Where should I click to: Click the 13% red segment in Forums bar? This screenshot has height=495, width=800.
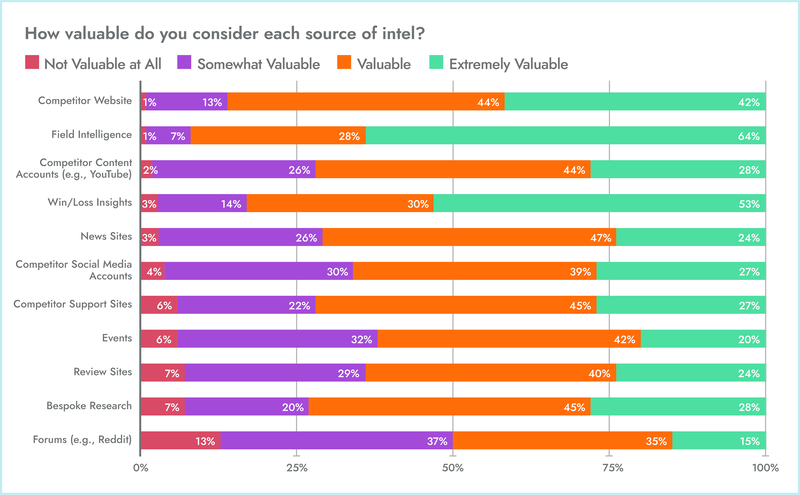(x=181, y=440)
